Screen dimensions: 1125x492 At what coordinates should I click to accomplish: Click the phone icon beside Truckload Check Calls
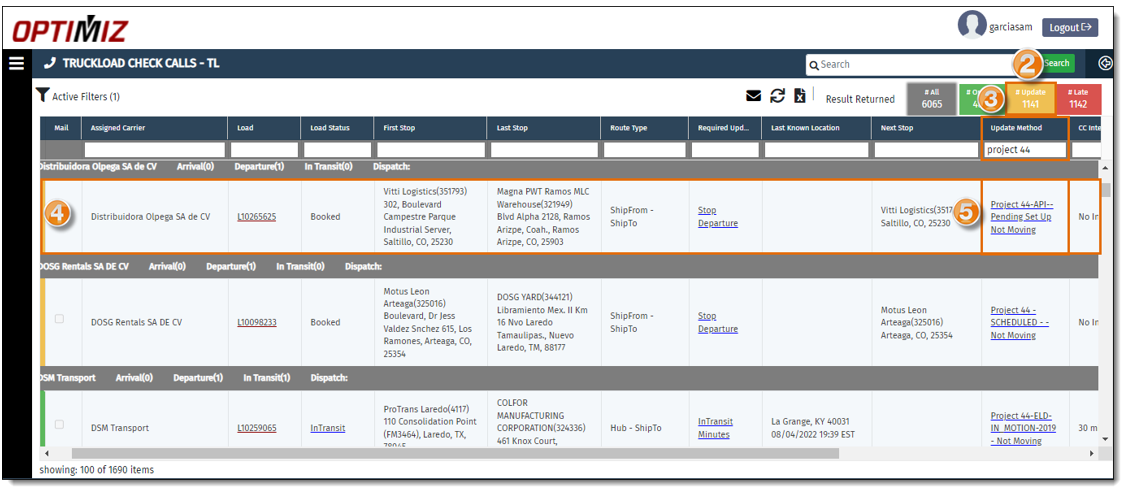pyautogui.click(x=50, y=64)
